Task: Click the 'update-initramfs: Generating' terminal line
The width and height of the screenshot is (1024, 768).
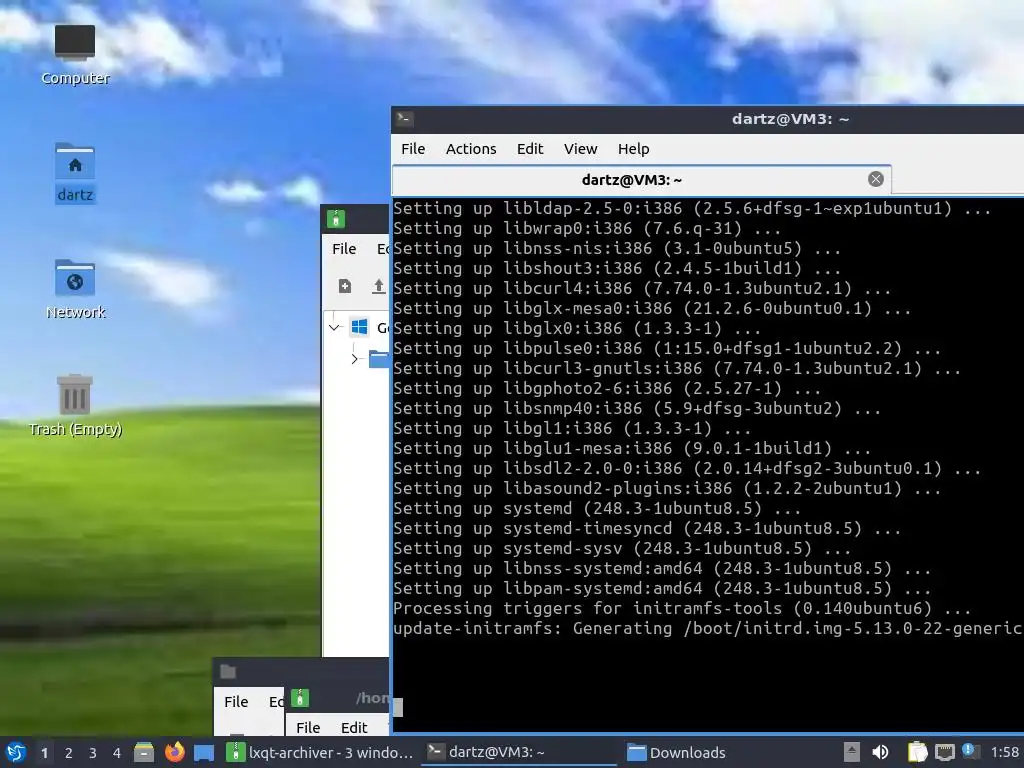Action: pos(708,628)
